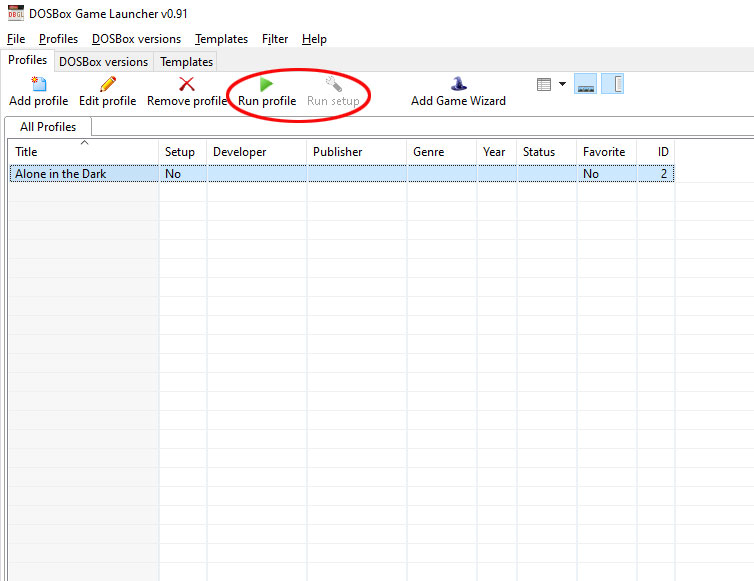Run the selected profile with green arrow
754x581 pixels.
click(x=266, y=84)
